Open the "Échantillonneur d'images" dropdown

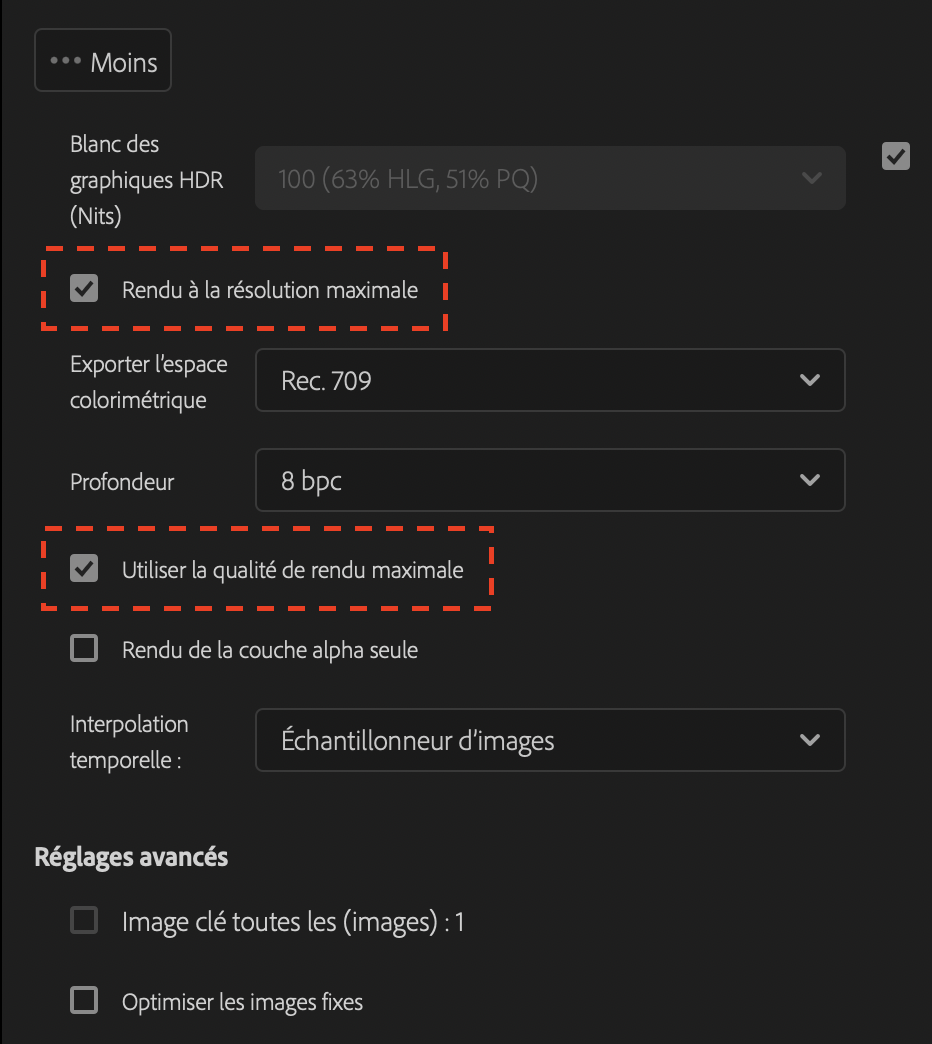coord(550,740)
